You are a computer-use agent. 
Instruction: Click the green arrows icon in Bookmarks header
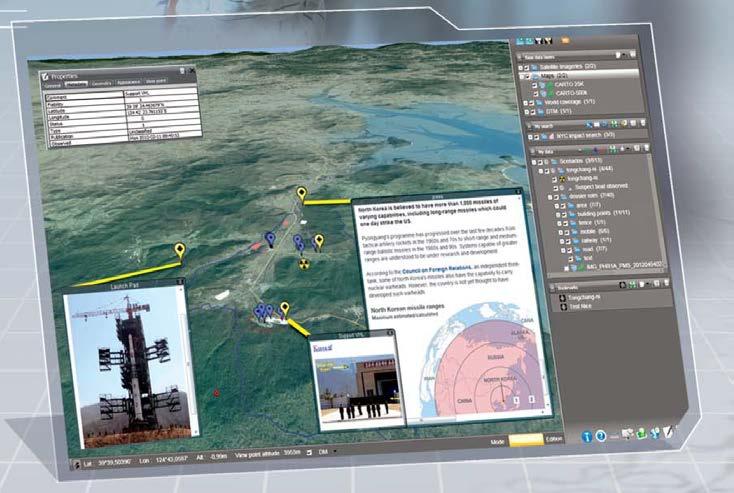(x=632, y=284)
